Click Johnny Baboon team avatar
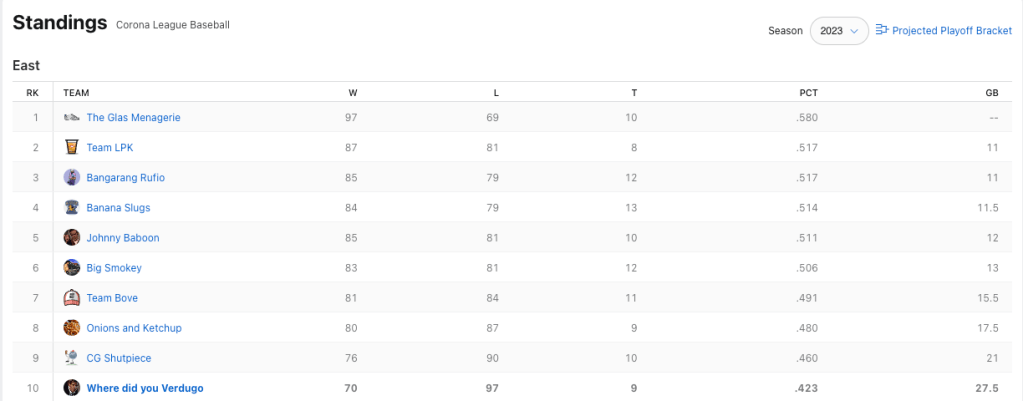Viewport: 1023px width, 401px height. [x=71, y=238]
